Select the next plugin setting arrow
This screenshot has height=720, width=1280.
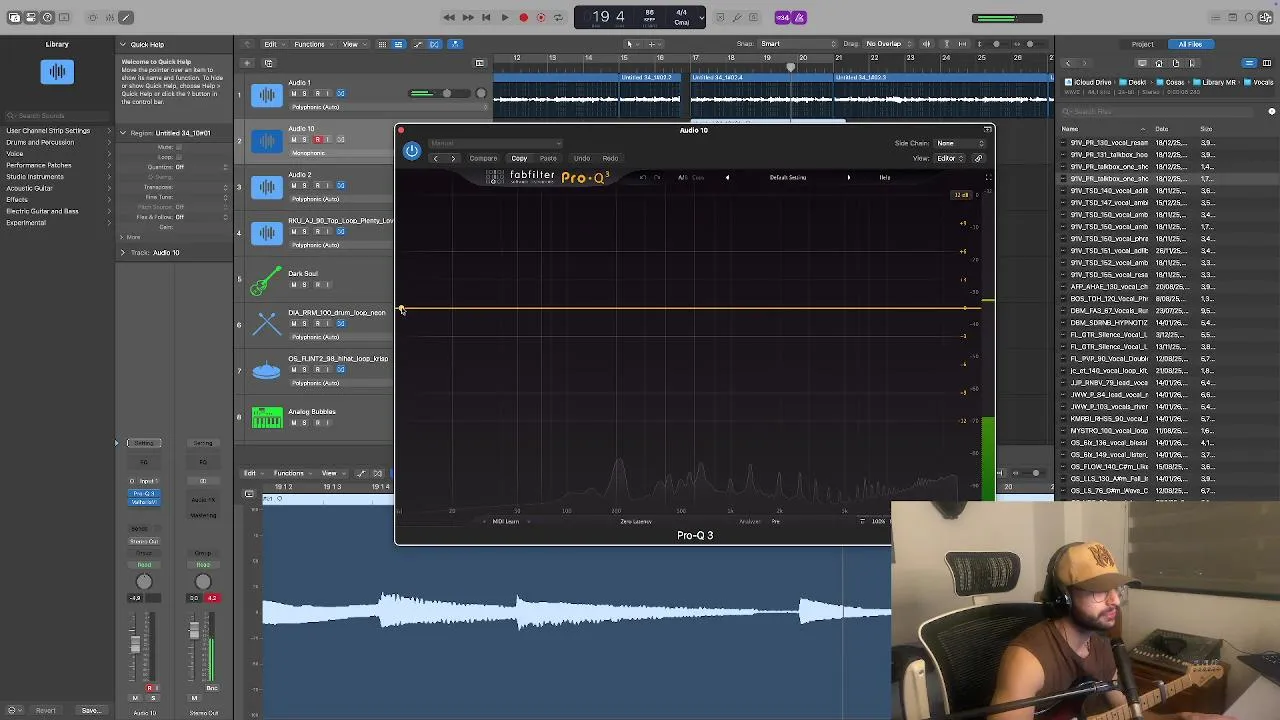click(453, 158)
